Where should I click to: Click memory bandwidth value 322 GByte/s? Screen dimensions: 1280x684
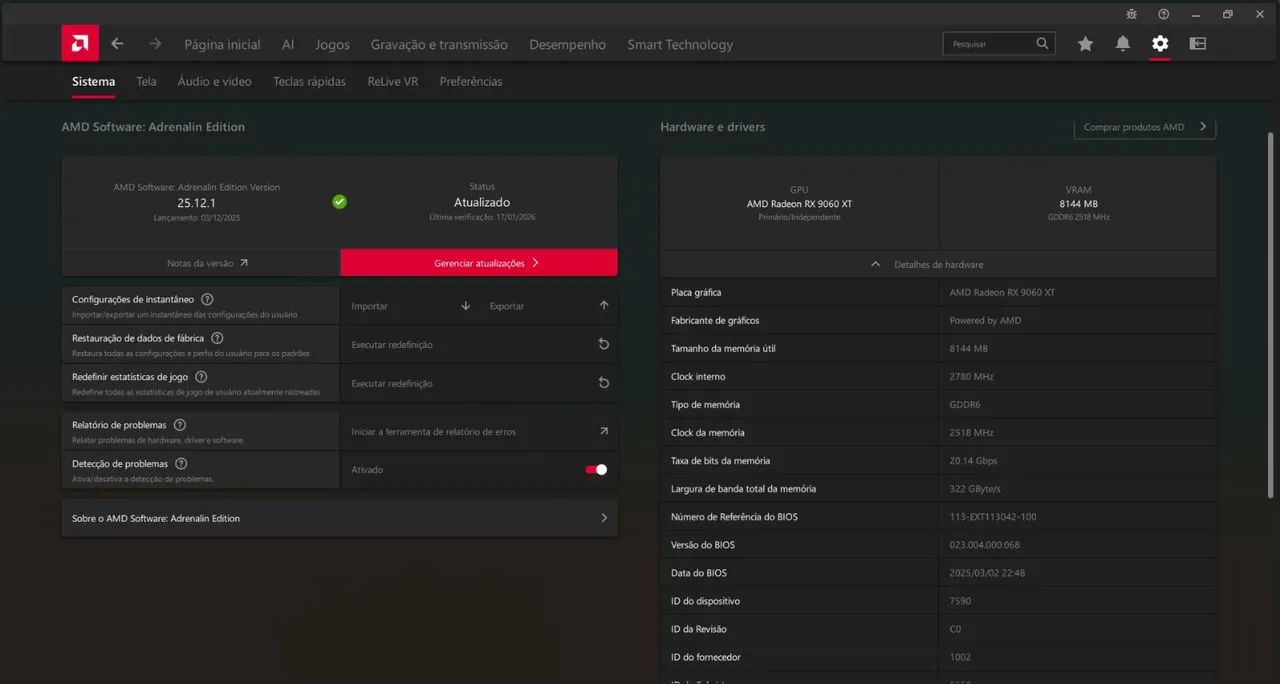coord(975,489)
